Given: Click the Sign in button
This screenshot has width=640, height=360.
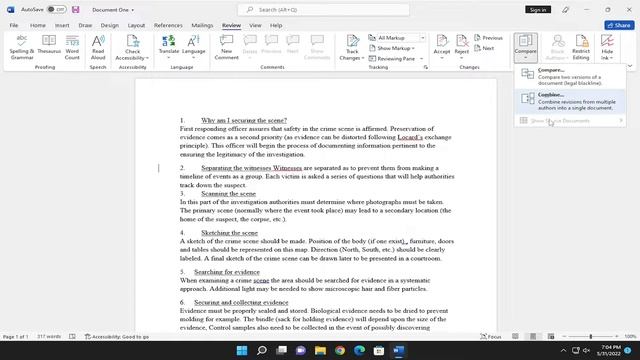Looking at the screenshot, I should pyautogui.click(x=538, y=10).
